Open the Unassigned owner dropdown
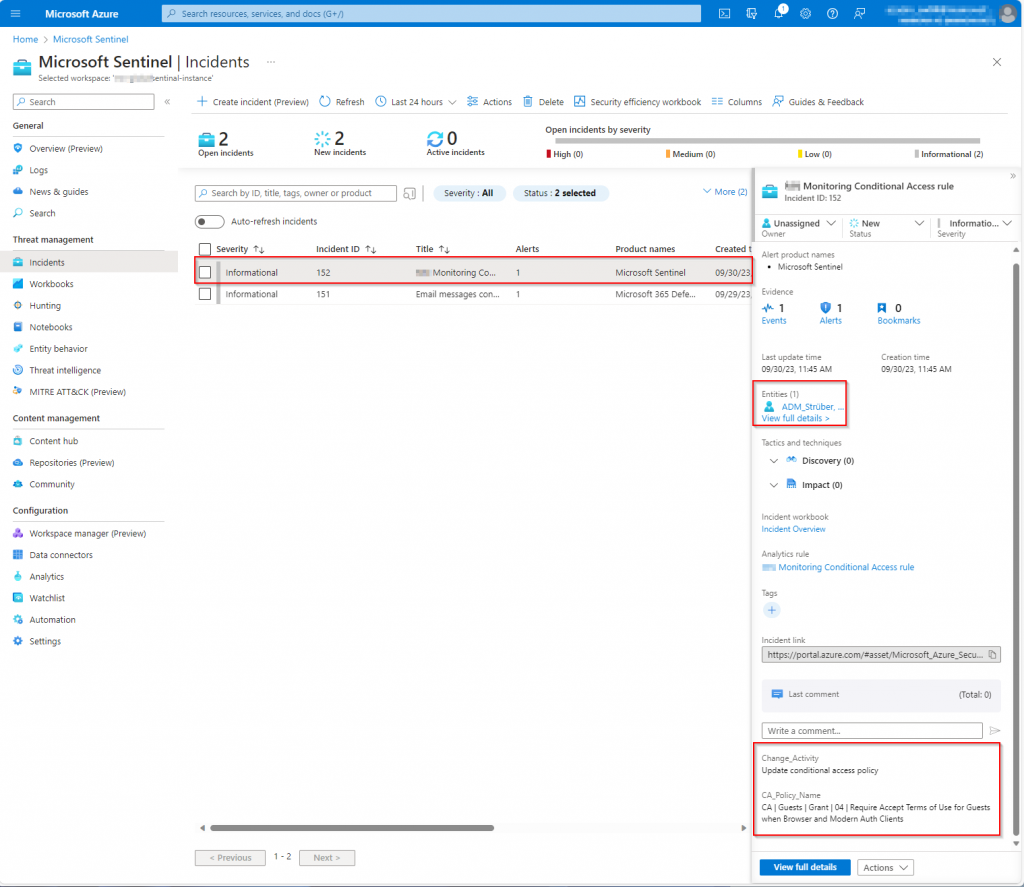This screenshot has height=887, width=1024. 800,224
